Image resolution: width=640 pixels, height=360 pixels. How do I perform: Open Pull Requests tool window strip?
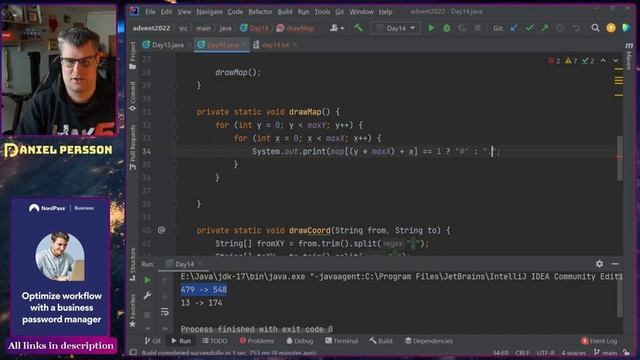pyautogui.click(x=133, y=147)
